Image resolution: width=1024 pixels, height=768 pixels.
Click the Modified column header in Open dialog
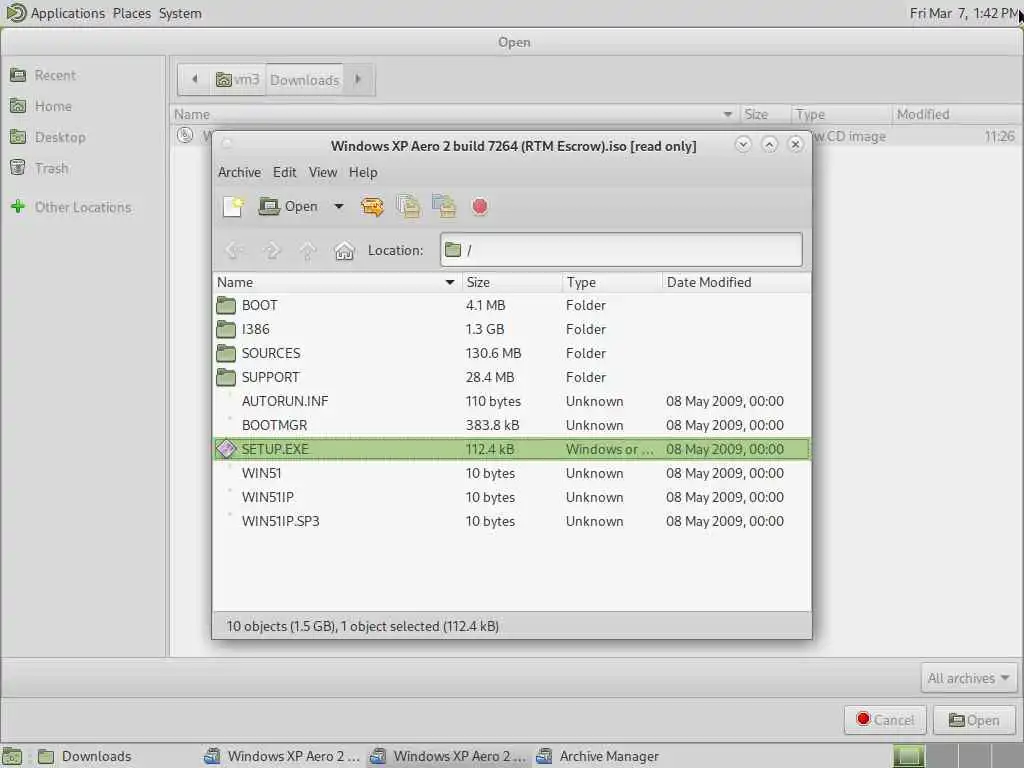tap(956, 114)
